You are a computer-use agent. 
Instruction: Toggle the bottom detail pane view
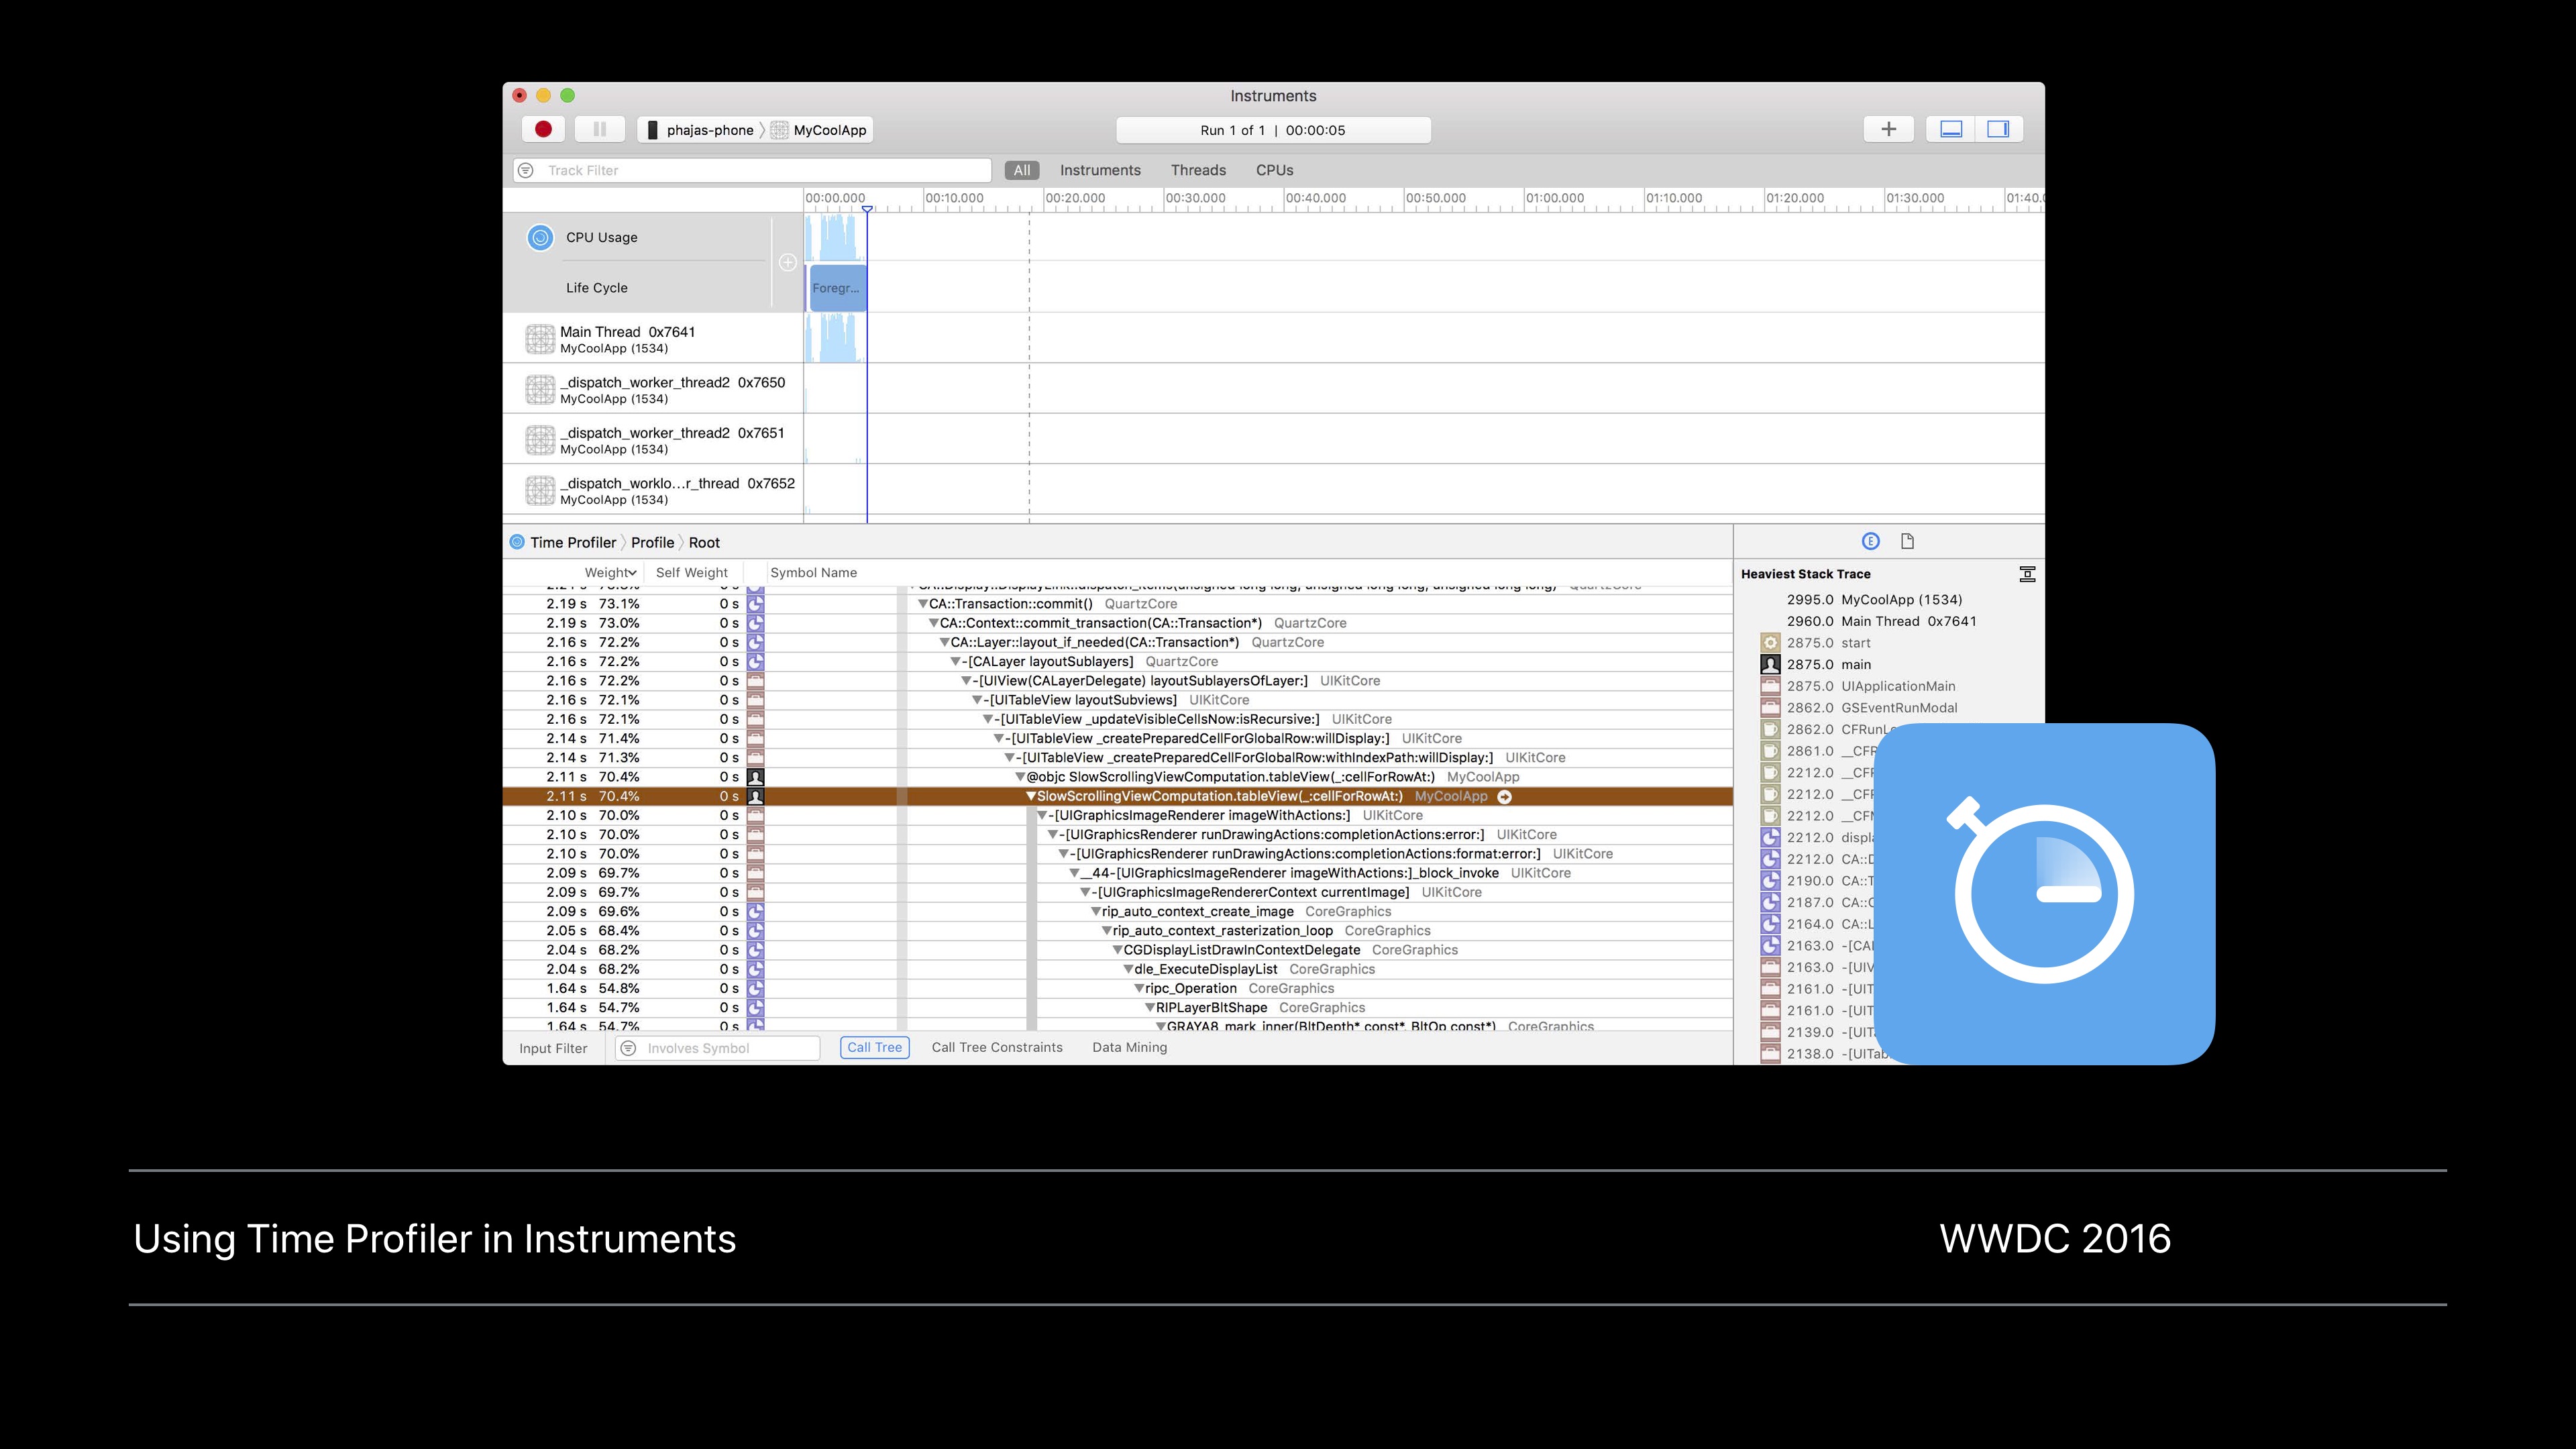[1951, 129]
